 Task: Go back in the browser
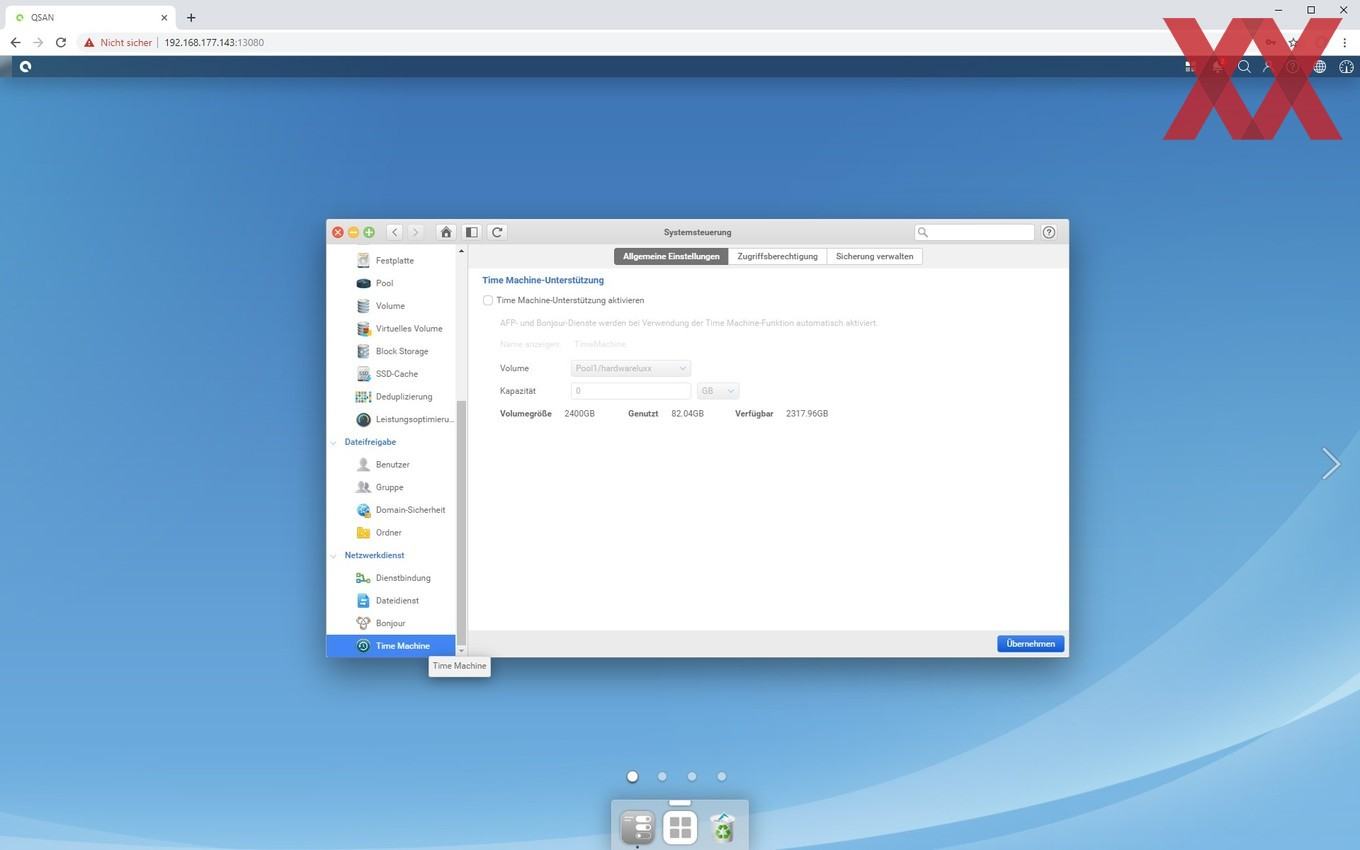click(x=15, y=43)
